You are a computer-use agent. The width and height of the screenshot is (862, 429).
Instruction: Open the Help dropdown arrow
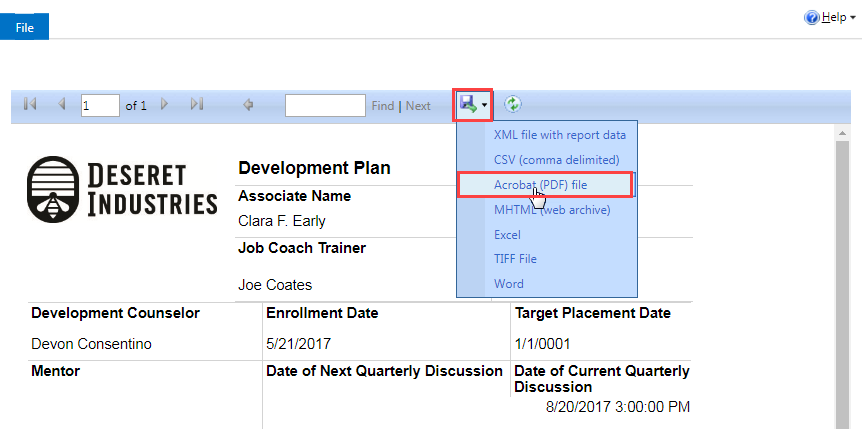pos(852,19)
